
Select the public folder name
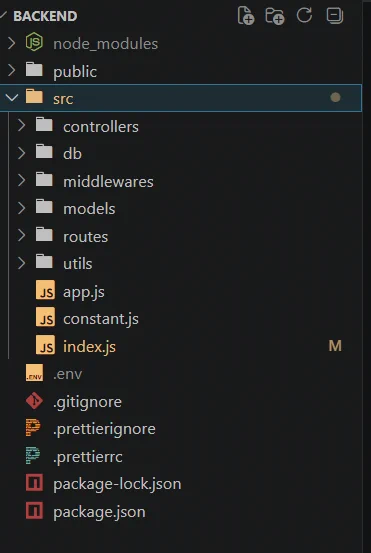pyautogui.click(x=75, y=72)
